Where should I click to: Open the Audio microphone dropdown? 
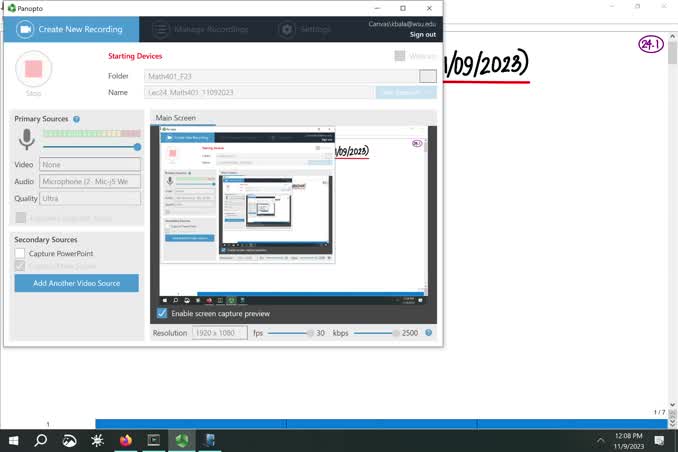pyautogui.click(x=90, y=182)
